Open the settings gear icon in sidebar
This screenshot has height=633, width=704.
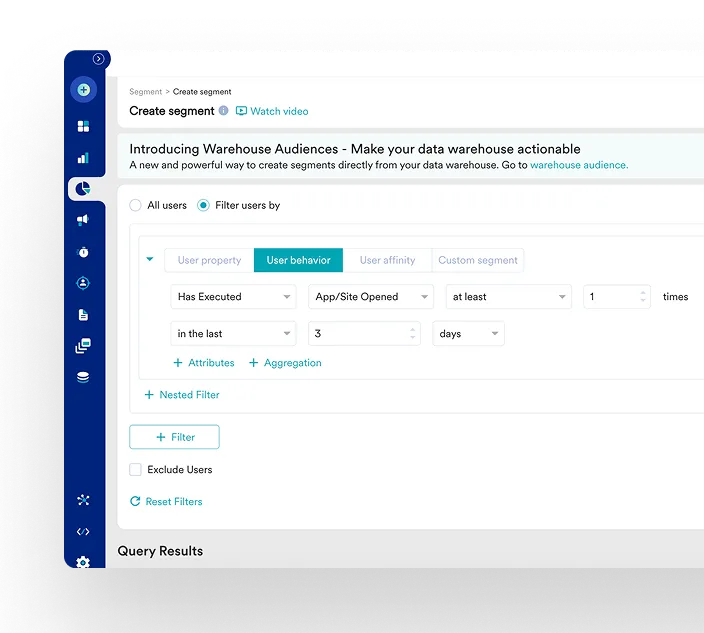coord(83,562)
